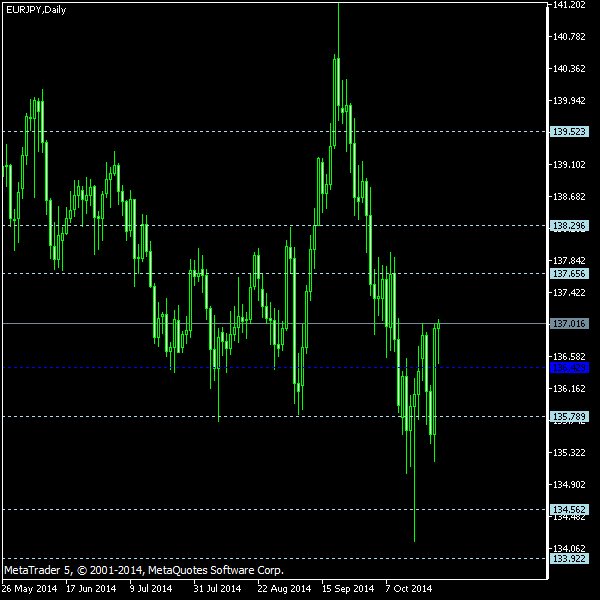Click the 134.902 price scale value
600x600 pixels.
pos(569,485)
